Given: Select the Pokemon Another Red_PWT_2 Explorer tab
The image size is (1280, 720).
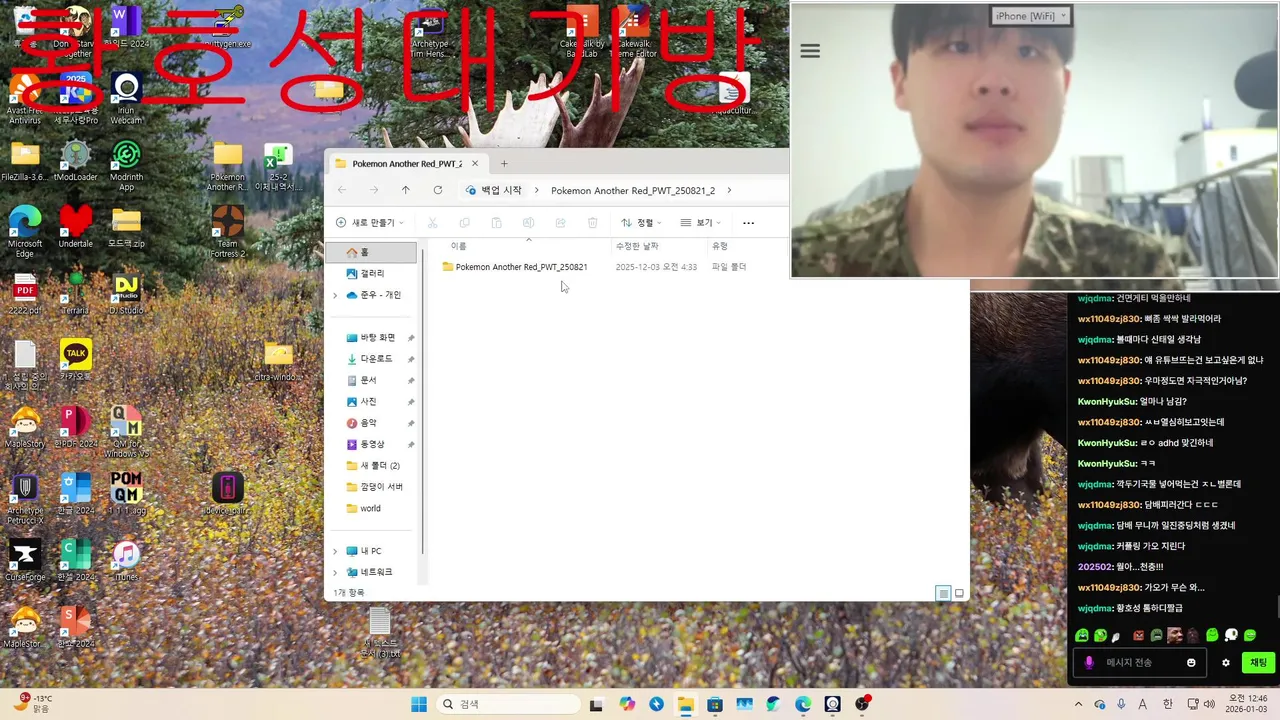Looking at the screenshot, I should 409,164.
